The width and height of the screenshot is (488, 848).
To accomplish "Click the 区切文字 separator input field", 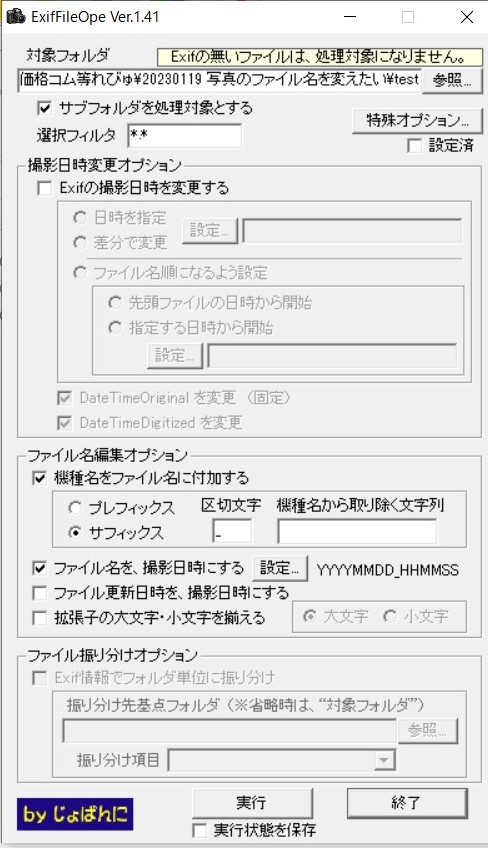I will tap(232, 532).
